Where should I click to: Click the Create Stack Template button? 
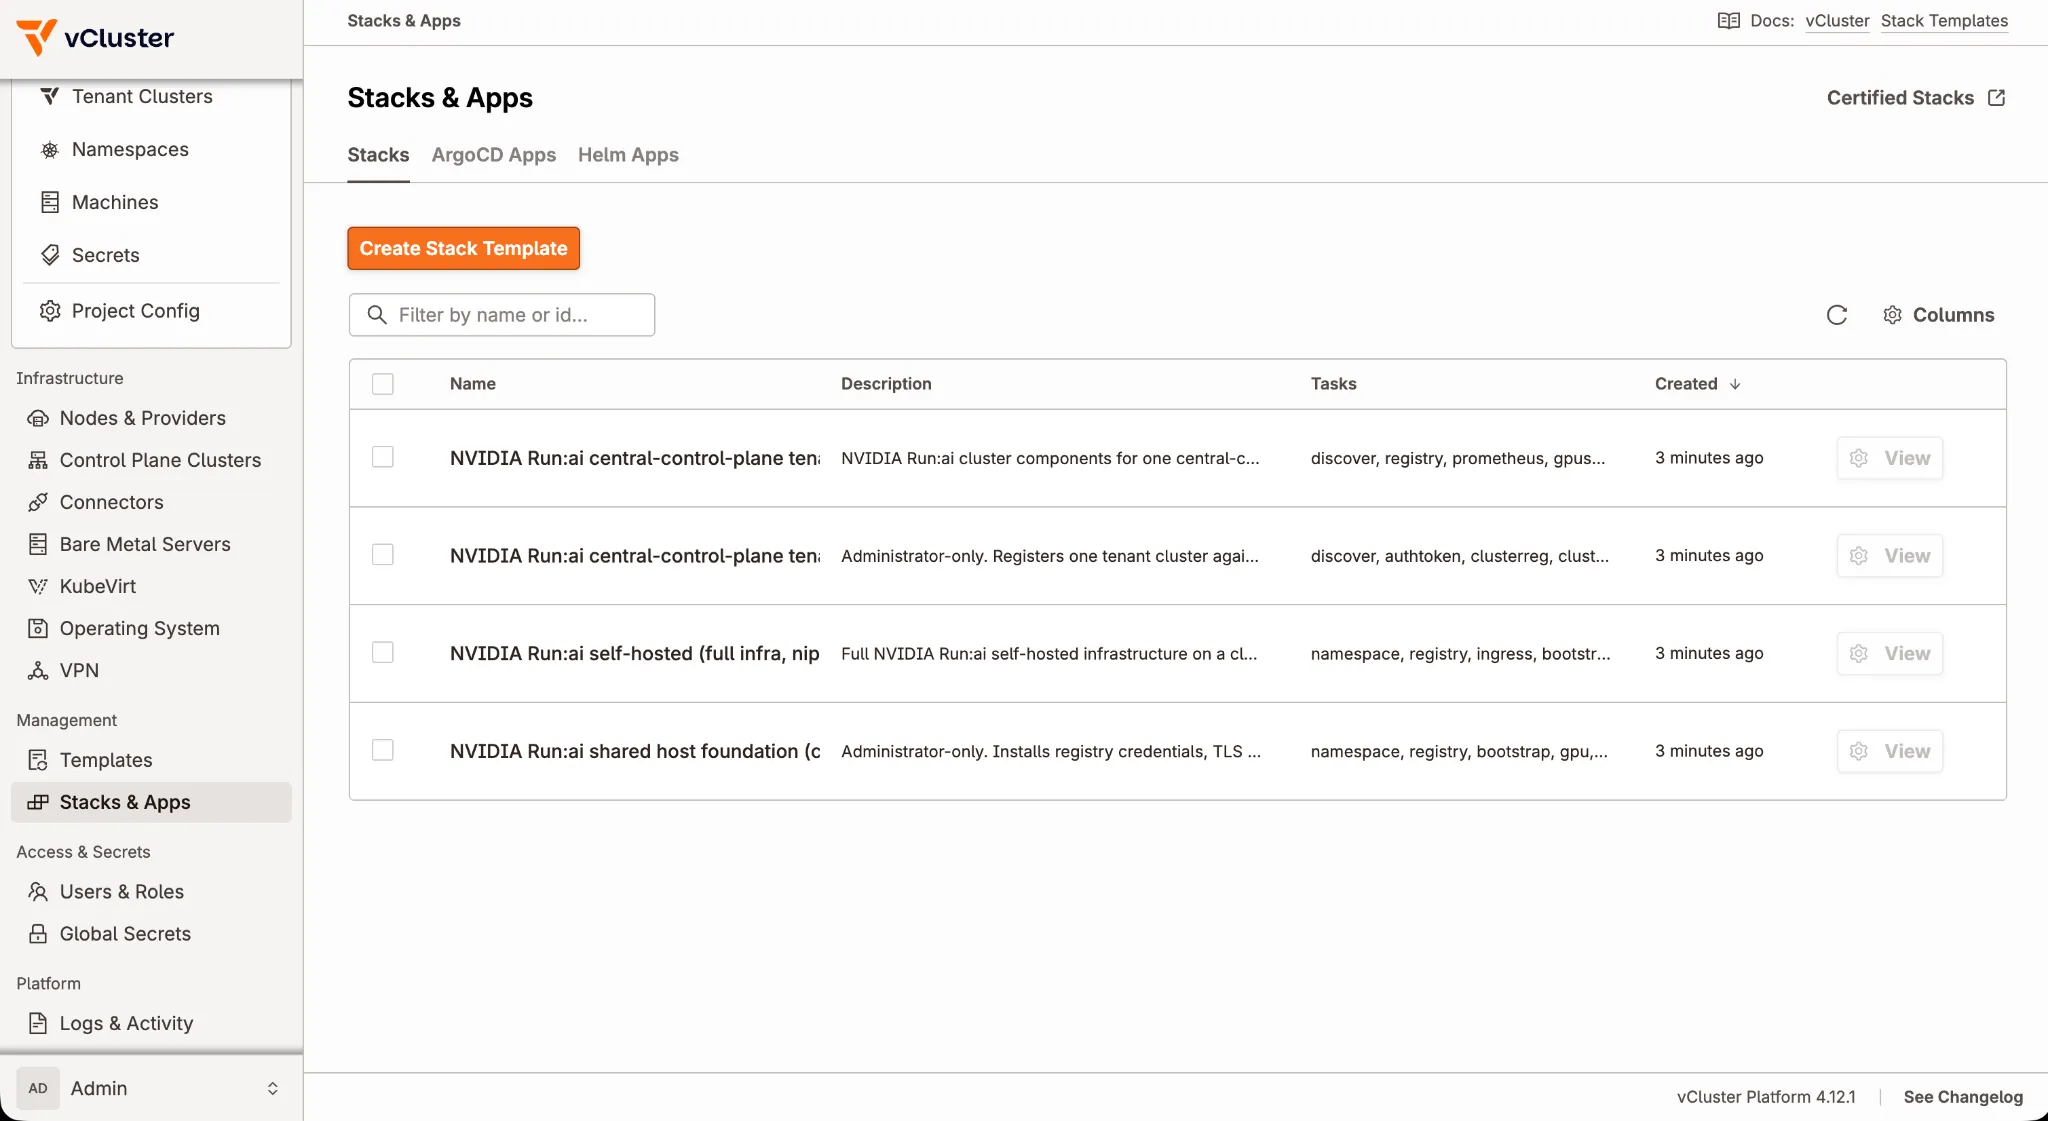click(463, 248)
